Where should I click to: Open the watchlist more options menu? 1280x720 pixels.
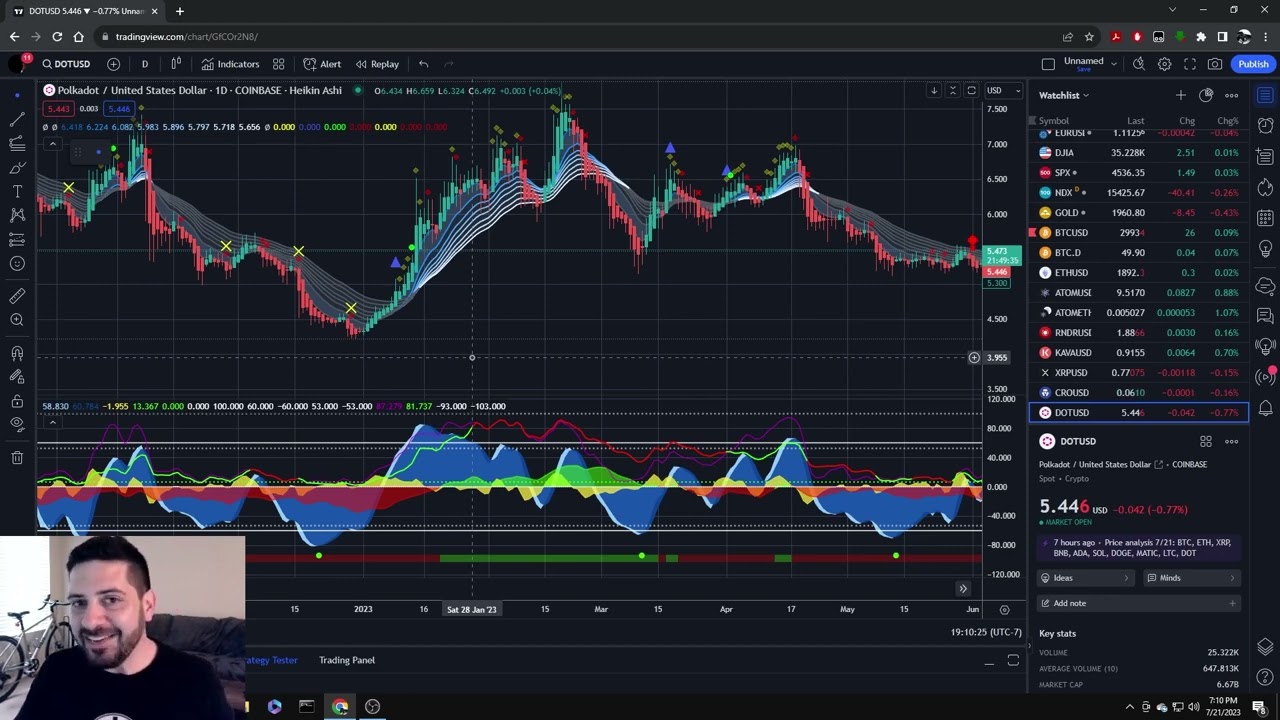(x=1232, y=95)
